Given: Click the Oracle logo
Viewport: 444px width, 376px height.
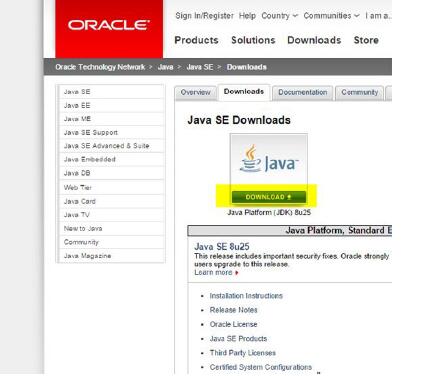Looking at the screenshot, I should pos(109,25).
